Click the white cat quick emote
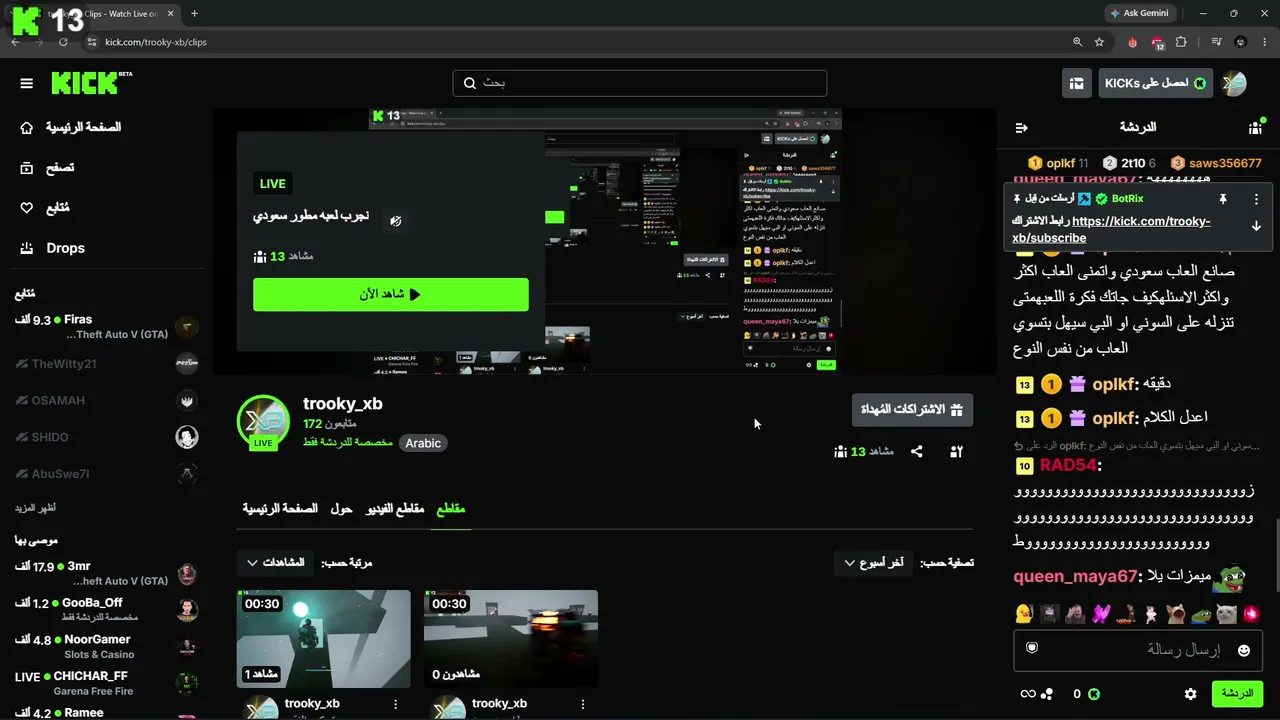The height and width of the screenshot is (720, 1280). pyautogui.click(x=1226, y=614)
